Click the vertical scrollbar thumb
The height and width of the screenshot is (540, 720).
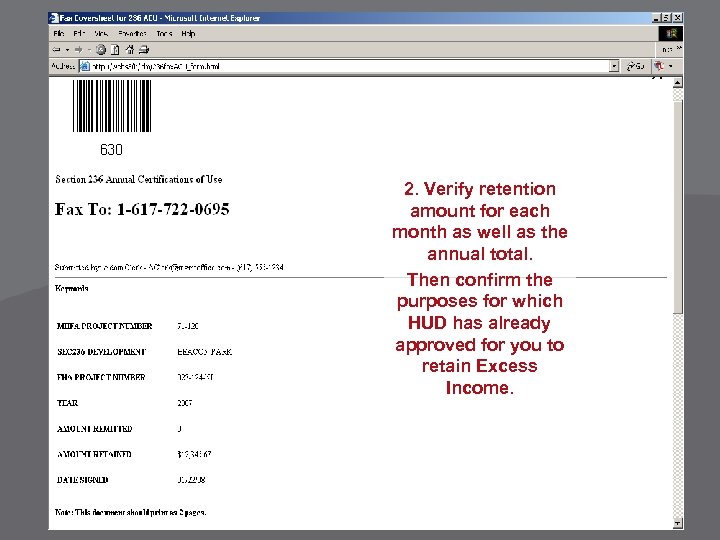677,207
